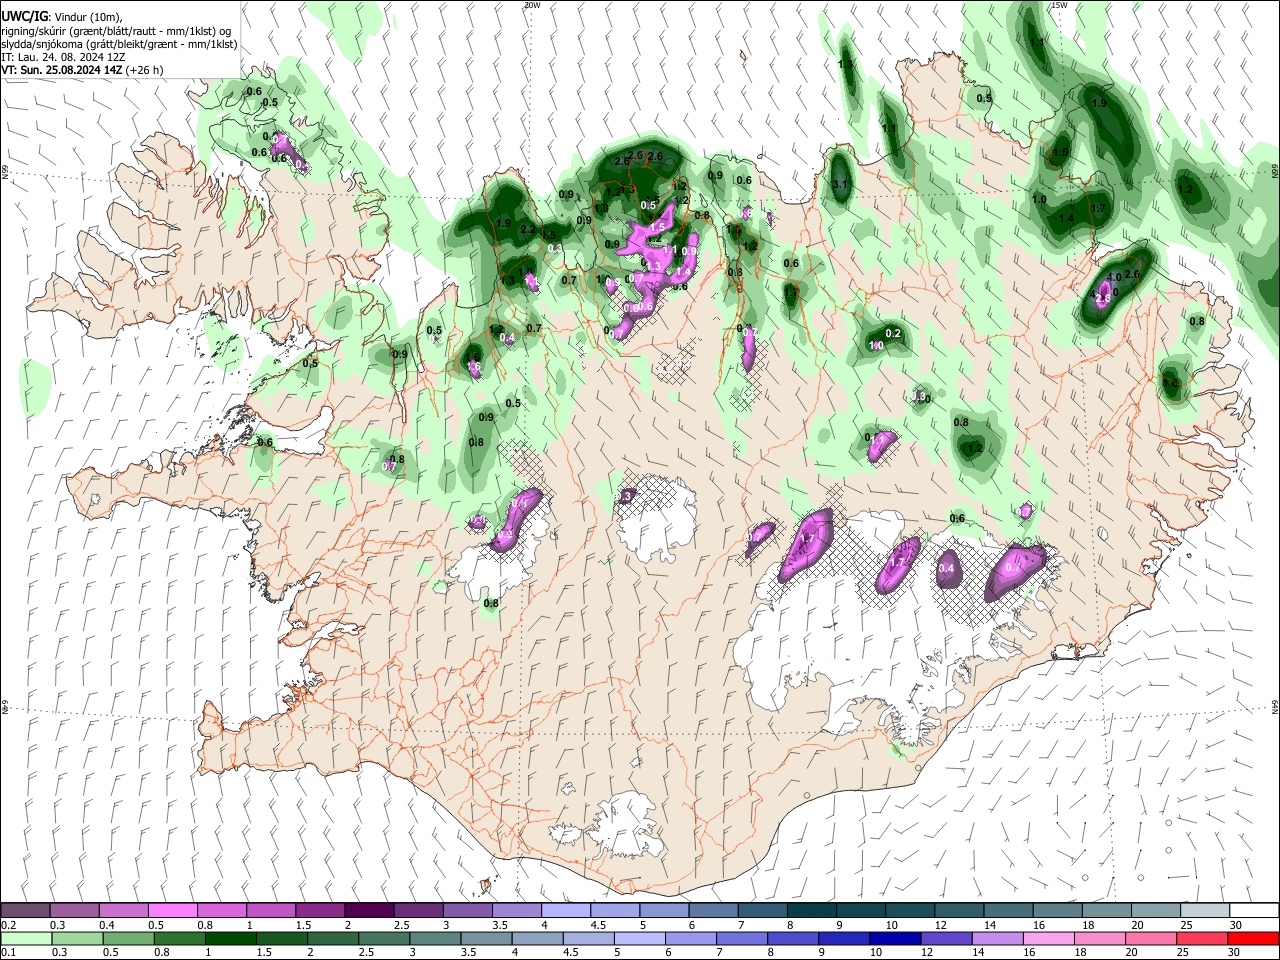Click the darkest green rain swatch starting at 1
The height and width of the screenshot is (960, 1280).
tap(231, 938)
